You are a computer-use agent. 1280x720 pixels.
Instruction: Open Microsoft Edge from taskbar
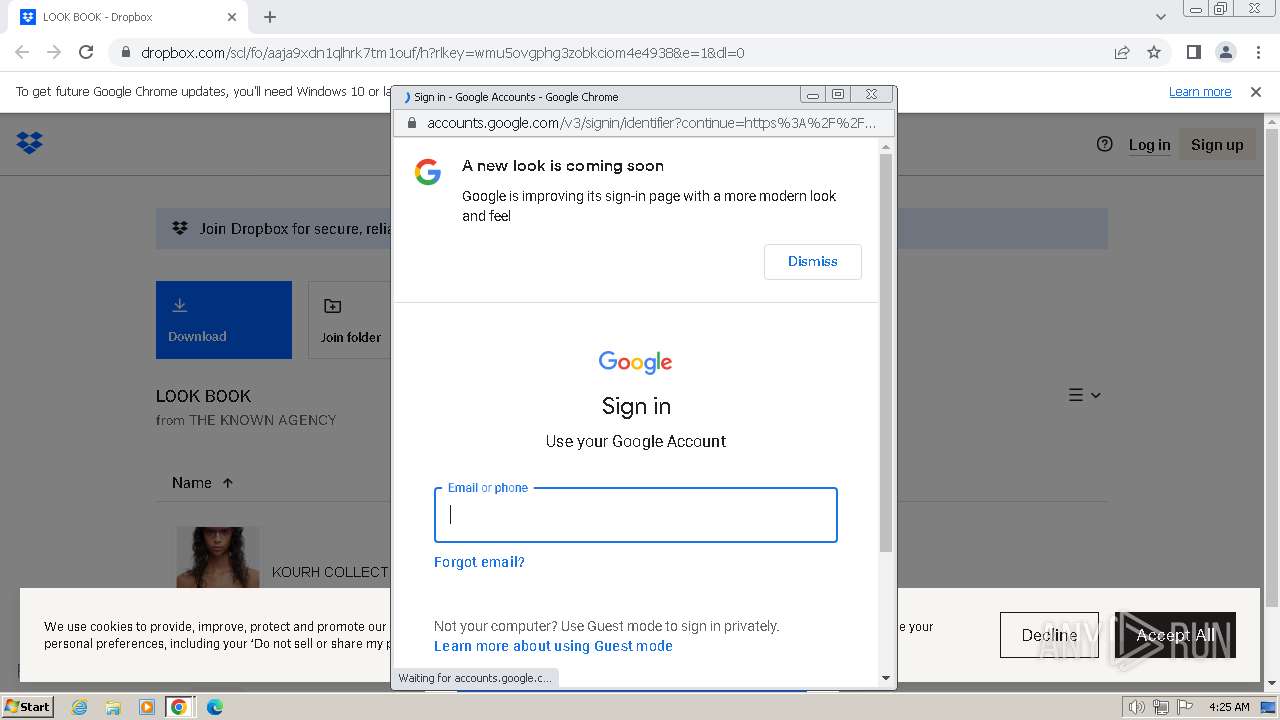pyautogui.click(x=214, y=707)
